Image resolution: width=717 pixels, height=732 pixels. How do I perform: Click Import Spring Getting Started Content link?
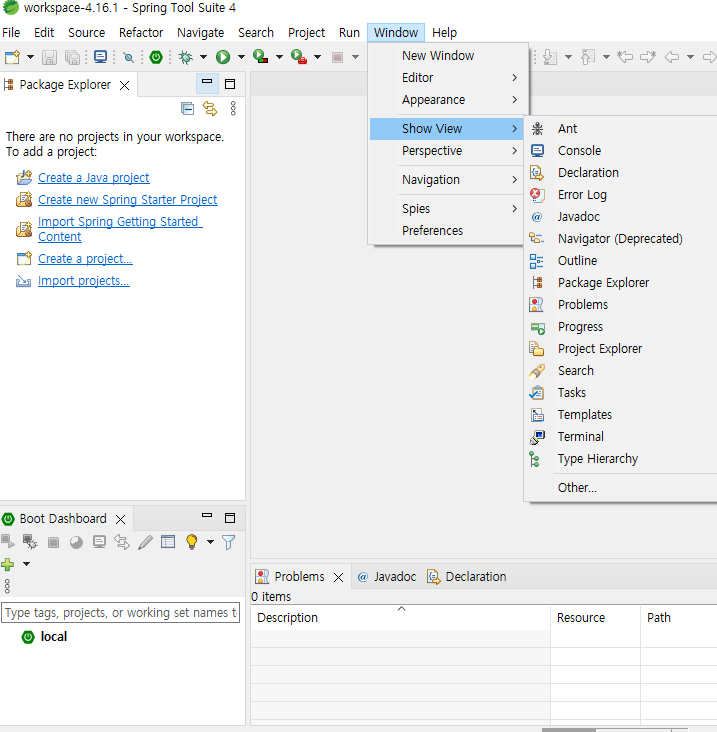[120, 229]
